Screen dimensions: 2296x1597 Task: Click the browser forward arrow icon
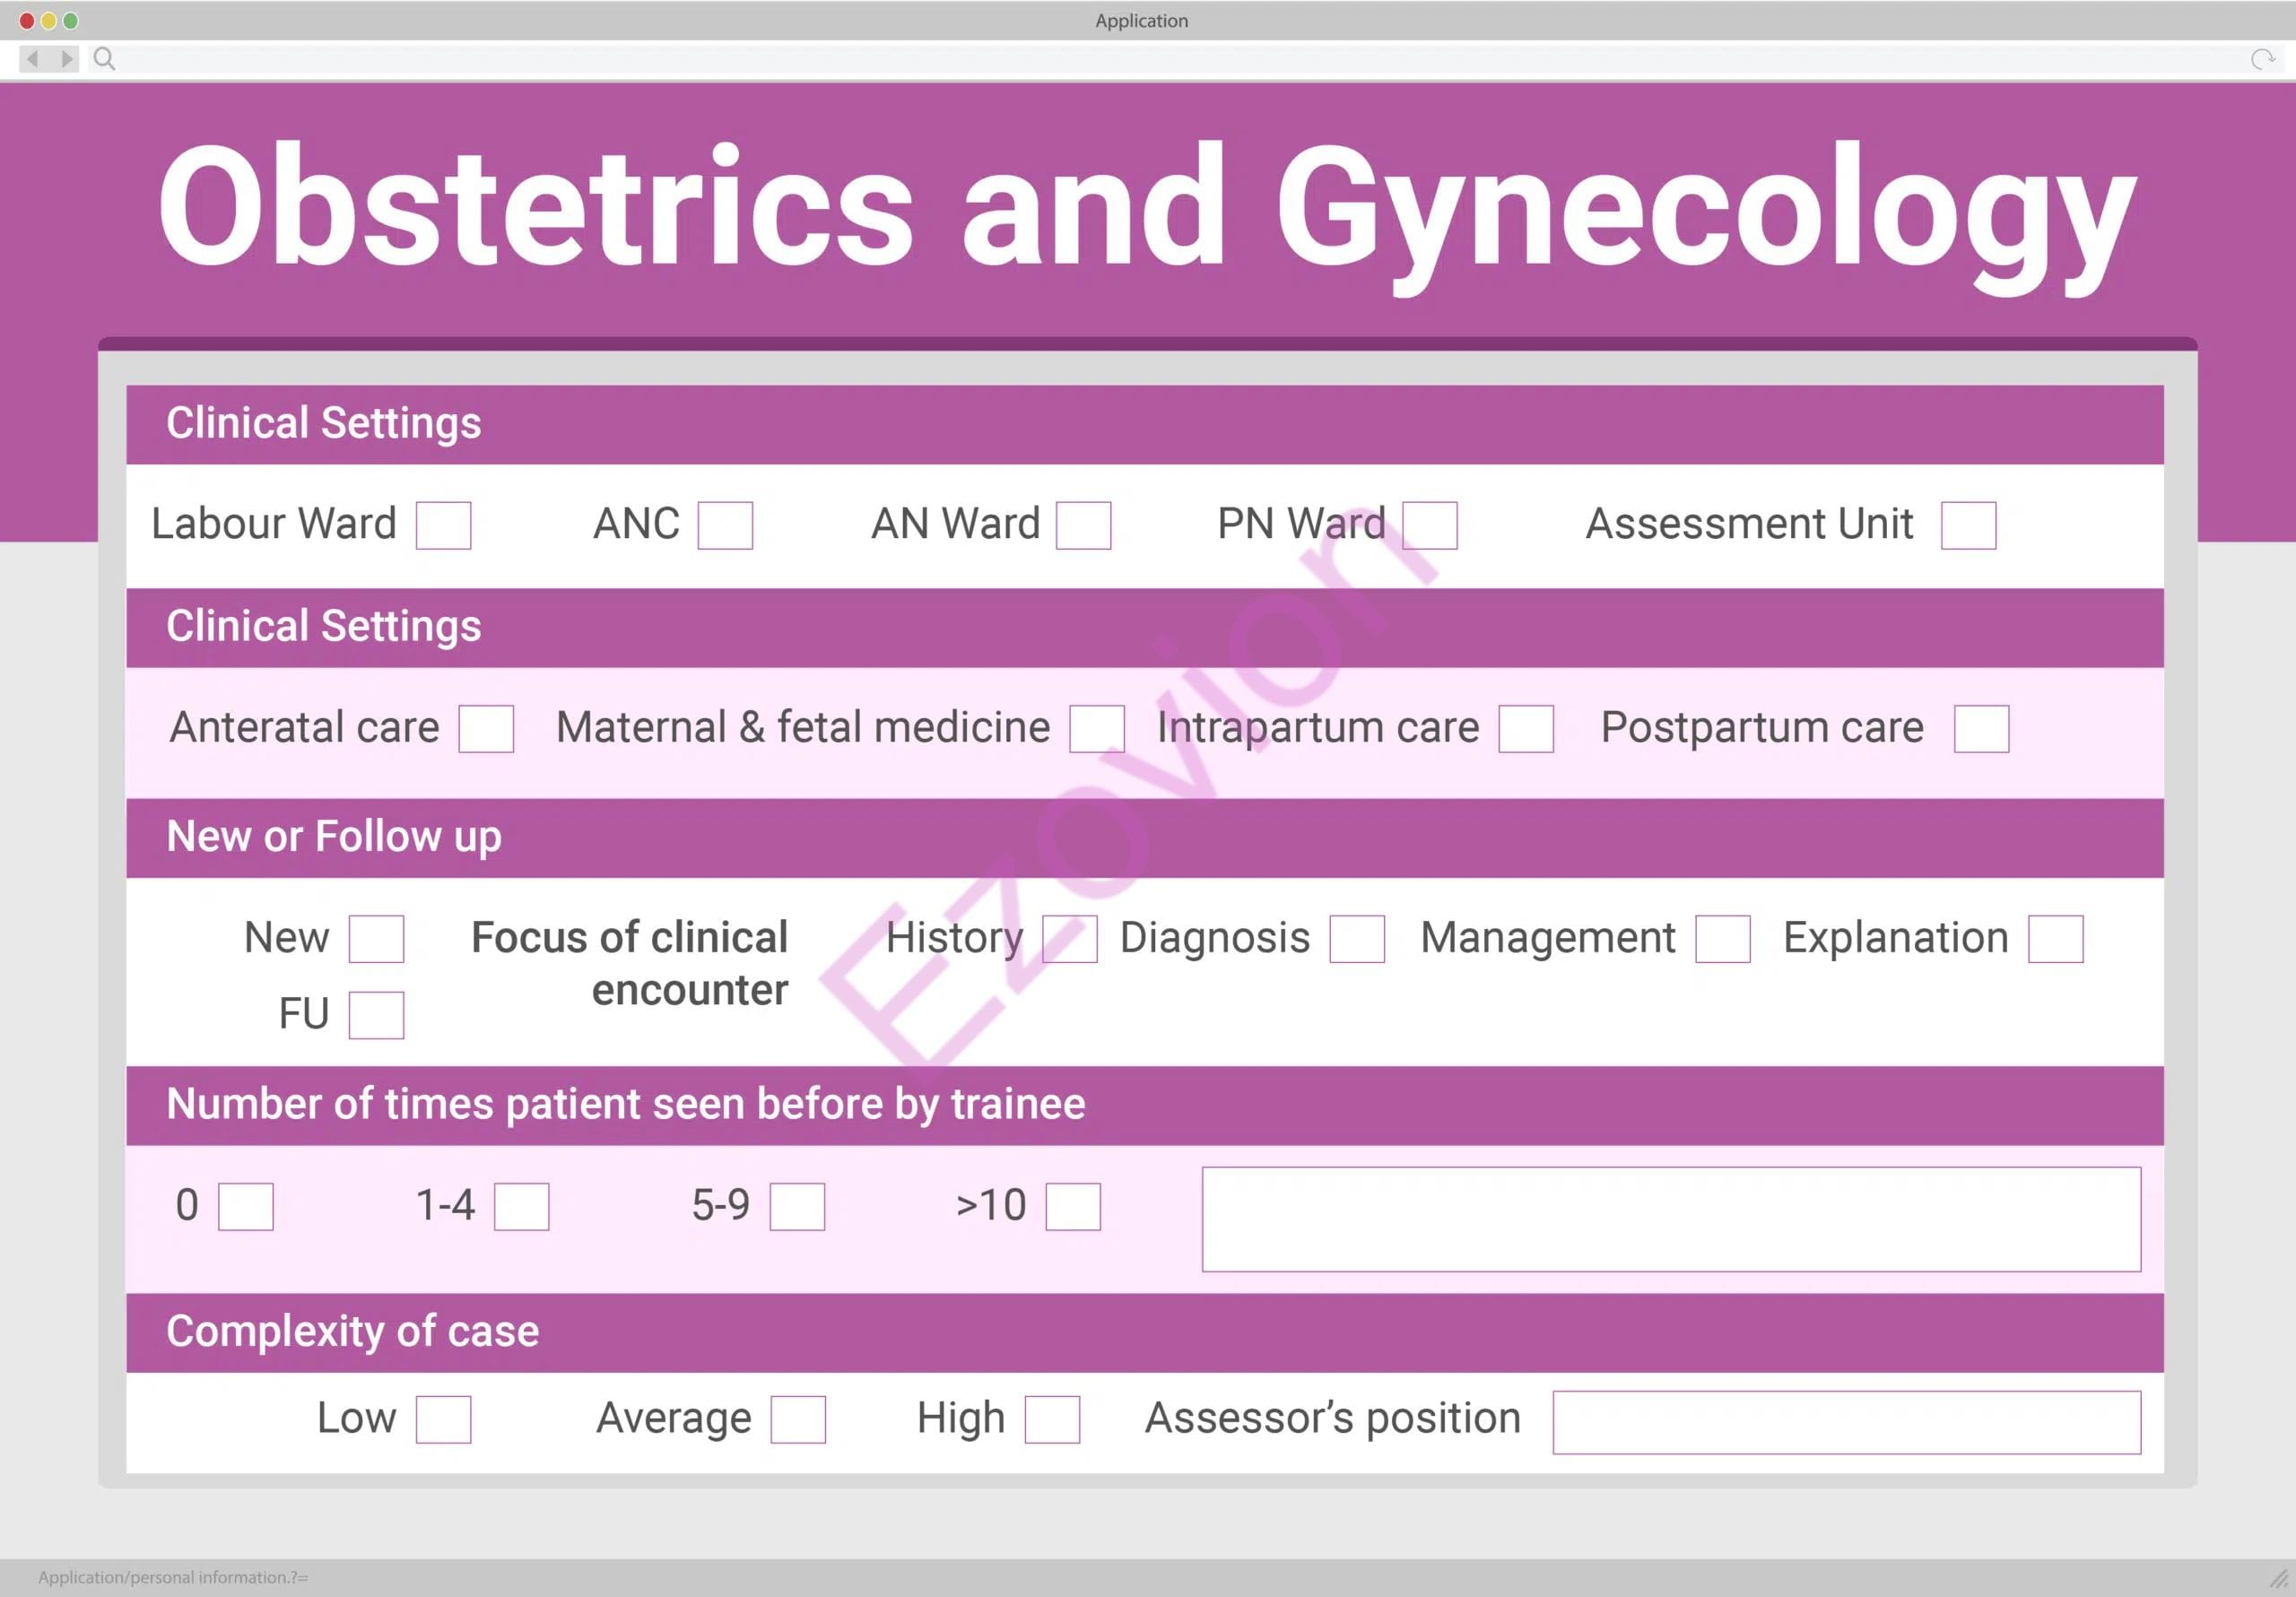[x=66, y=59]
